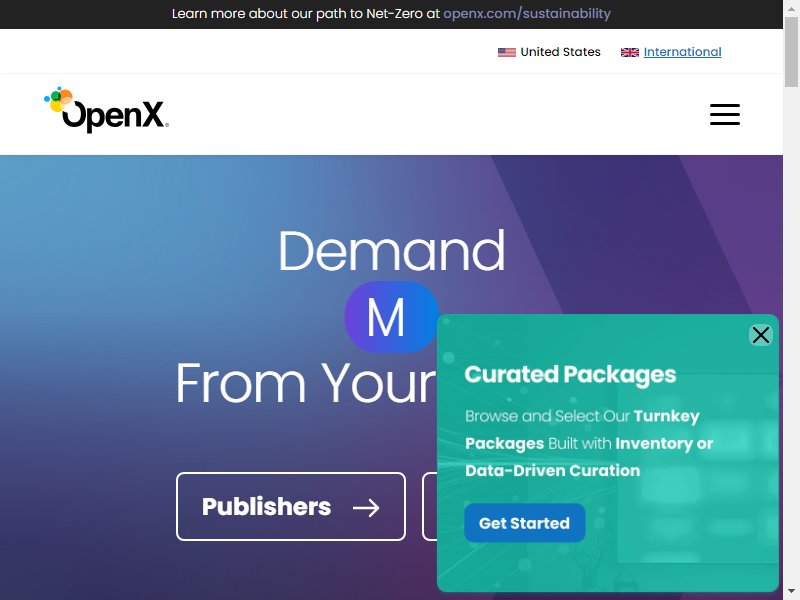The width and height of the screenshot is (800, 600).
Task: Click the Publishers button
Action: (x=291, y=507)
